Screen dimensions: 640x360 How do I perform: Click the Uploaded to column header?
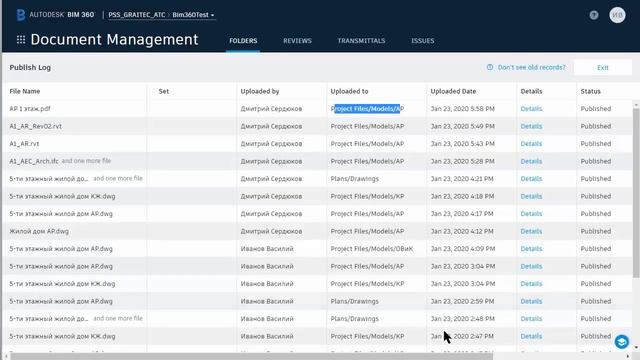pos(349,91)
